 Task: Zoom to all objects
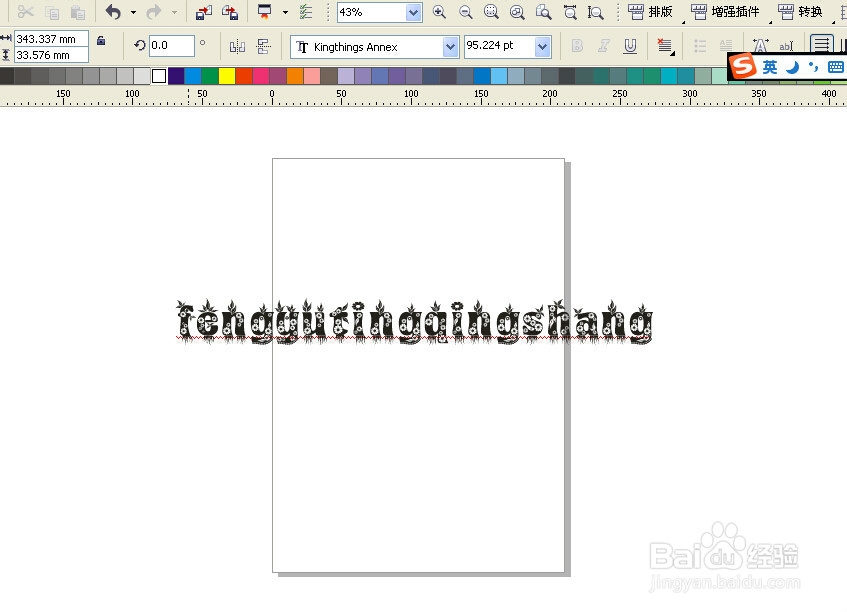coord(517,12)
